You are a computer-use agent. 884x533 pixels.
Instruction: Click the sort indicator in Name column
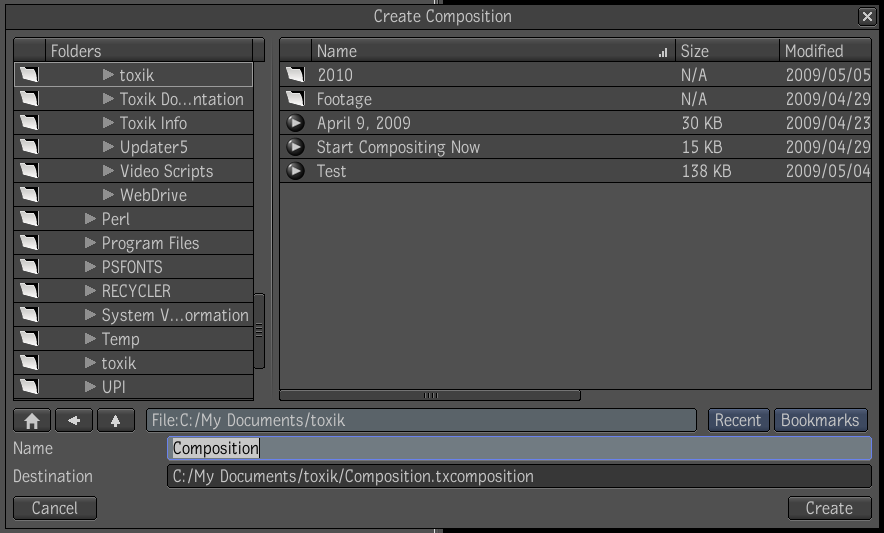[x=663, y=52]
